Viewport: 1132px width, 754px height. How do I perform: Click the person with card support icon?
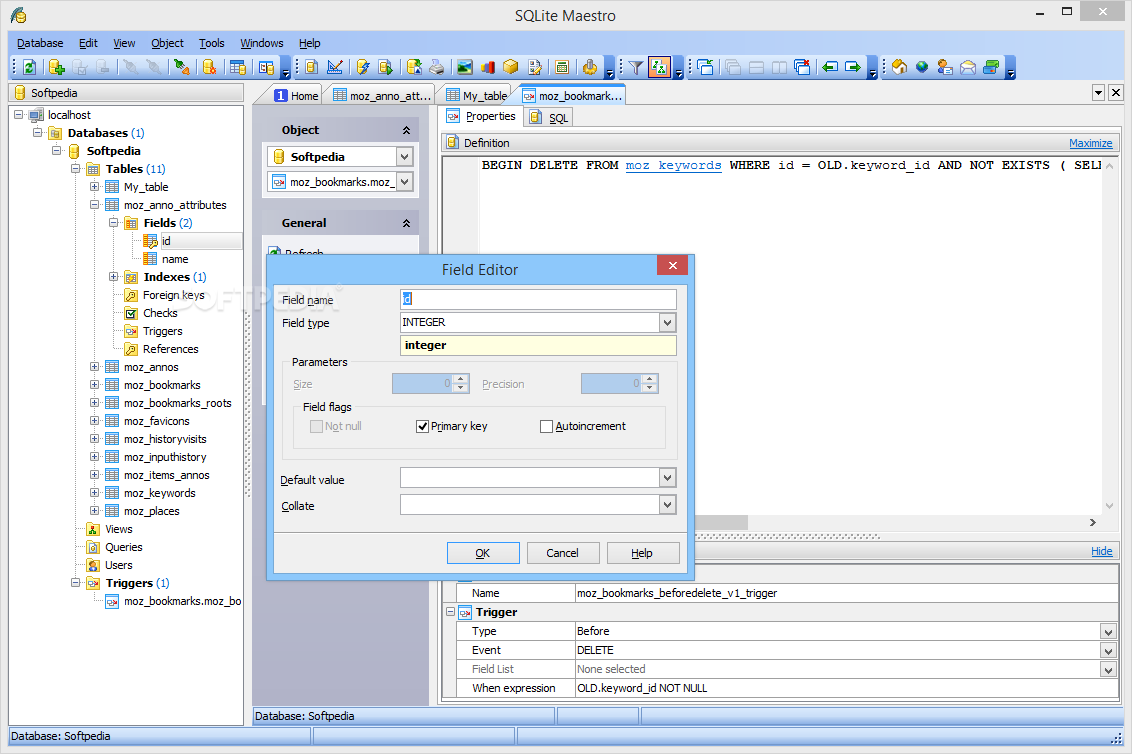pyautogui.click(x=945, y=67)
